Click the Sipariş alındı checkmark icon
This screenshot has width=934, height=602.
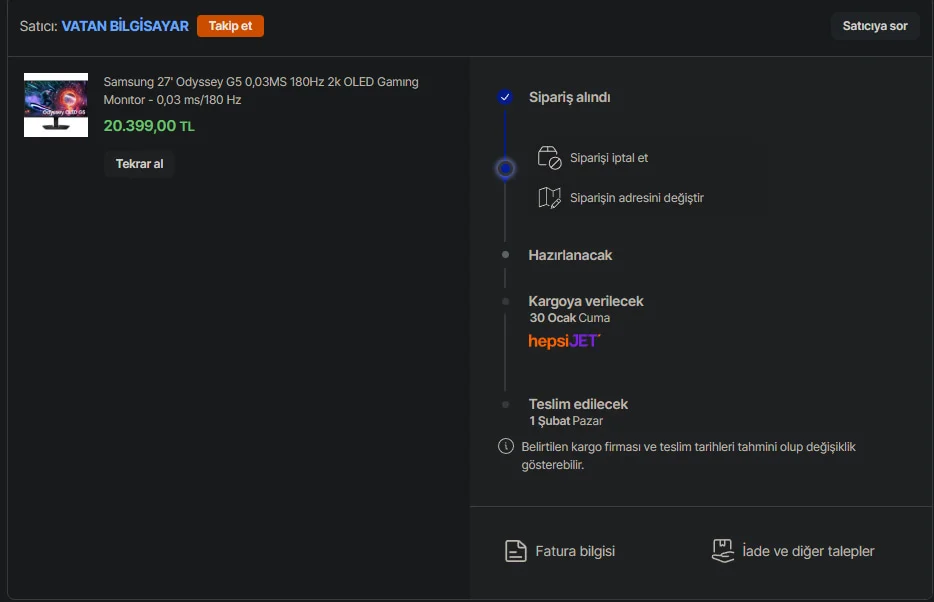[505, 97]
